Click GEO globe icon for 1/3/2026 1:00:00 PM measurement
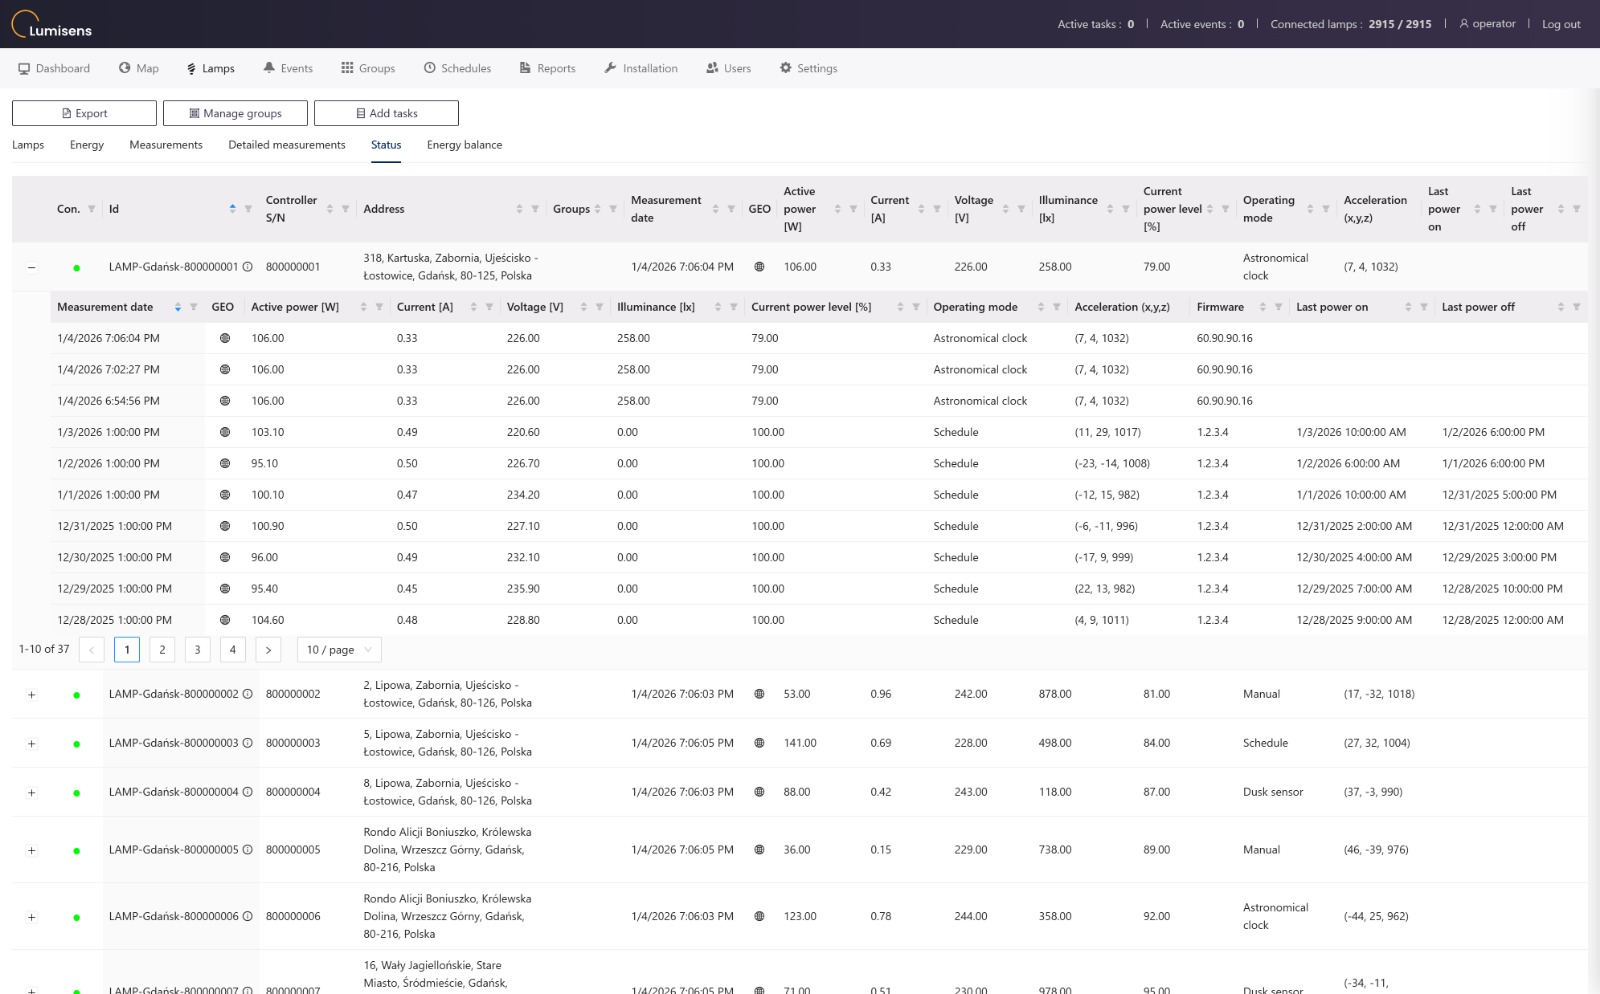This screenshot has width=1600, height=994. [x=225, y=432]
